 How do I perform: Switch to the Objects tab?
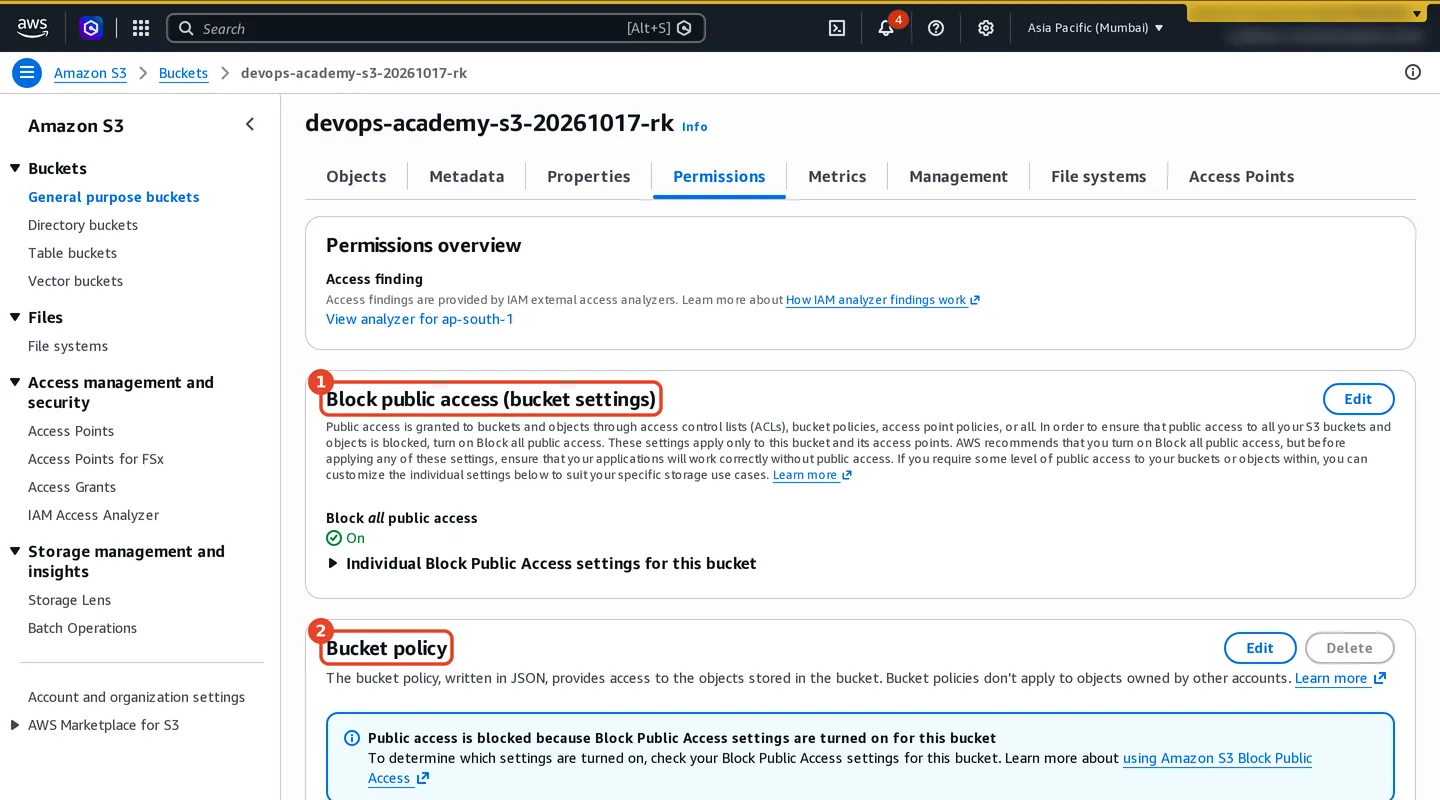click(x=356, y=176)
